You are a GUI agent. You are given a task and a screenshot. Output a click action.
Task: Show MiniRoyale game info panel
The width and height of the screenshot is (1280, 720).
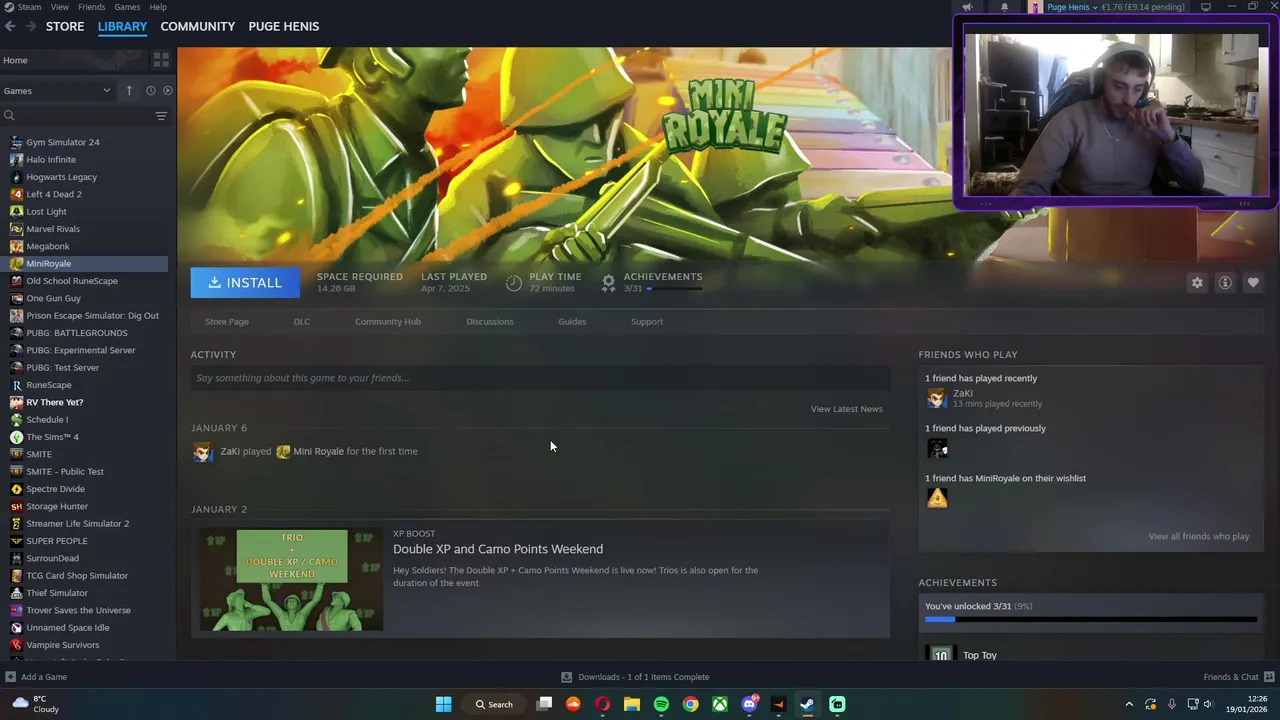coord(1225,283)
